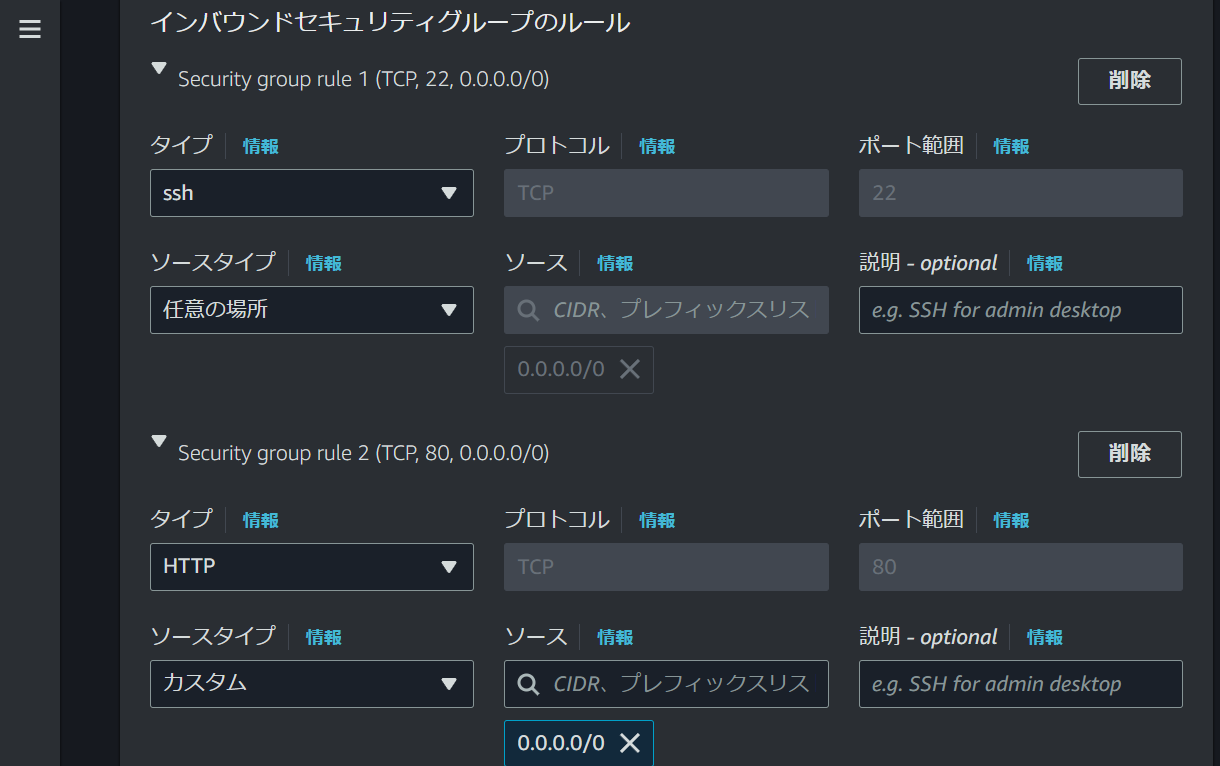Open the カスタム source type dropdown

click(x=311, y=684)
